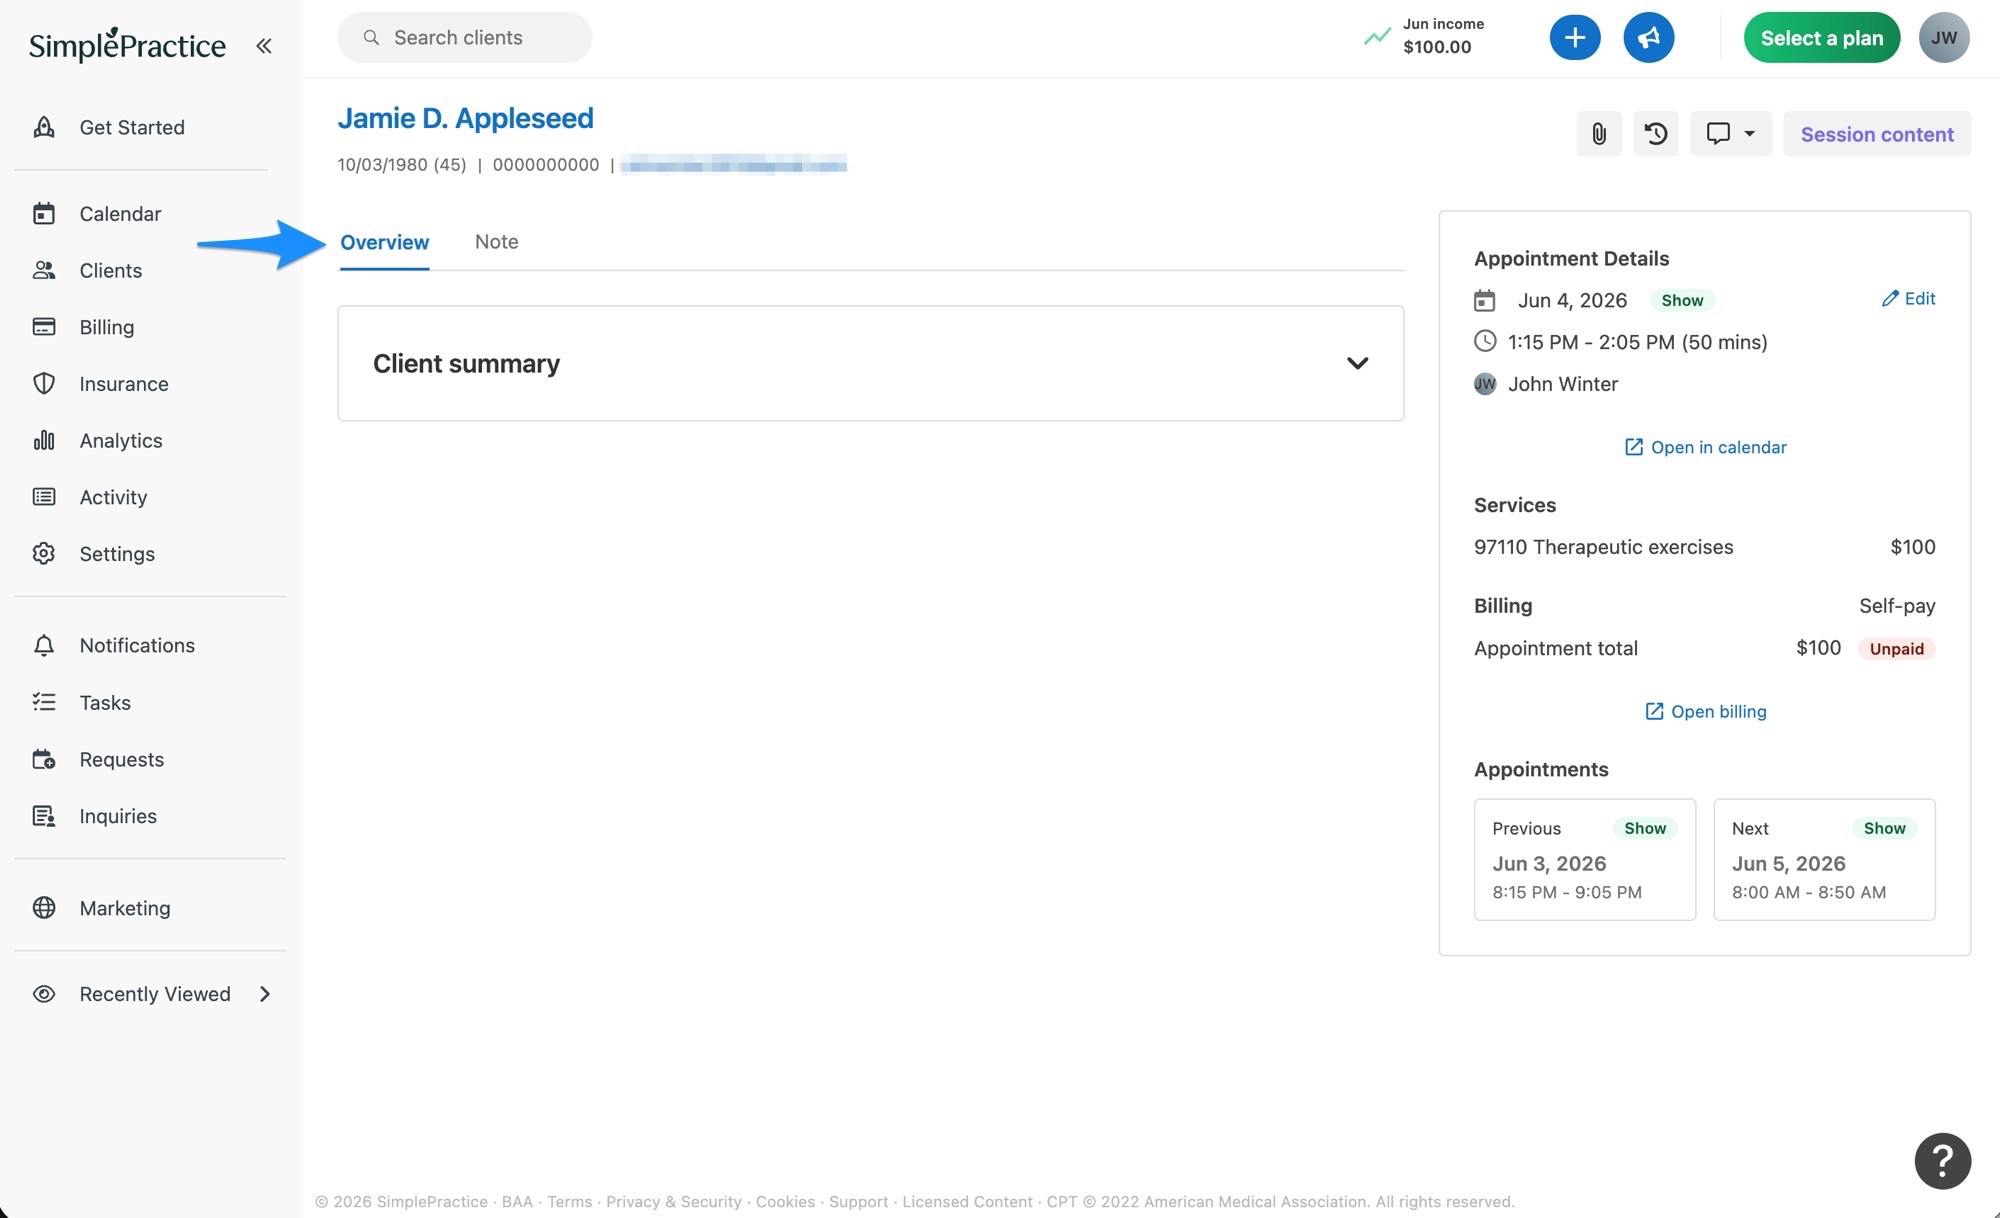Screen dimensions: 2000x1218
Task: Open Jamie D. Appleseed client name link
Action: coord(465,118)
